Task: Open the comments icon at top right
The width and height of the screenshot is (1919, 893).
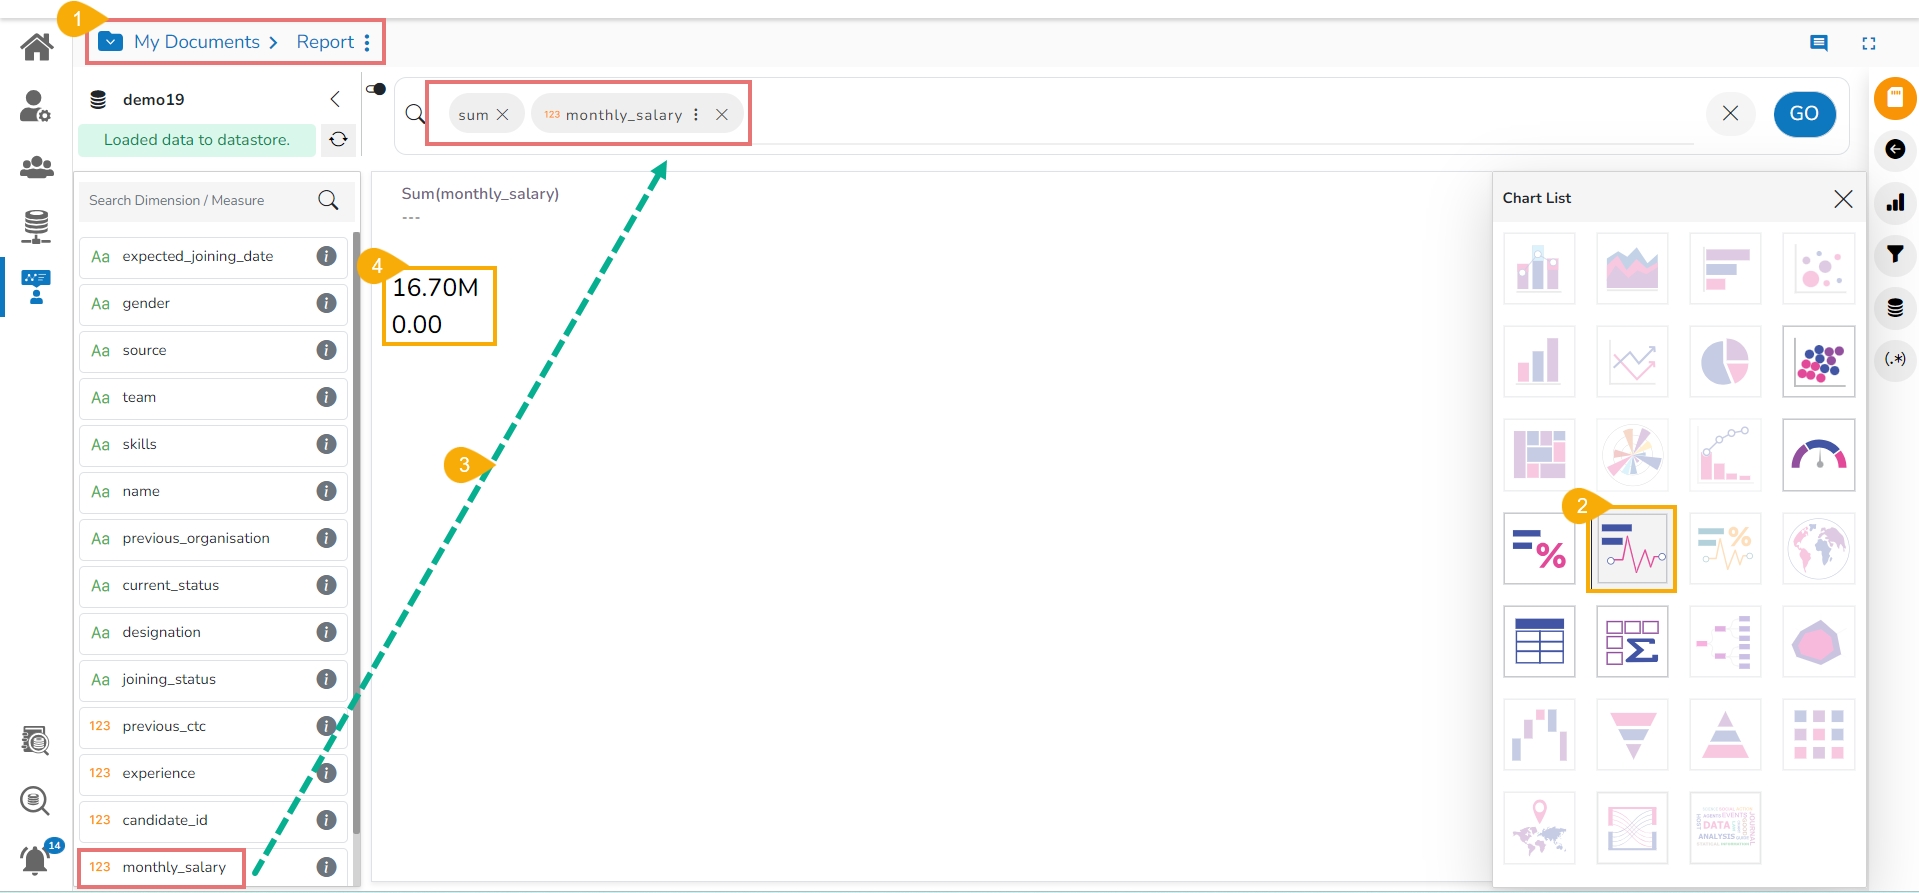Action: point(1819,43)
